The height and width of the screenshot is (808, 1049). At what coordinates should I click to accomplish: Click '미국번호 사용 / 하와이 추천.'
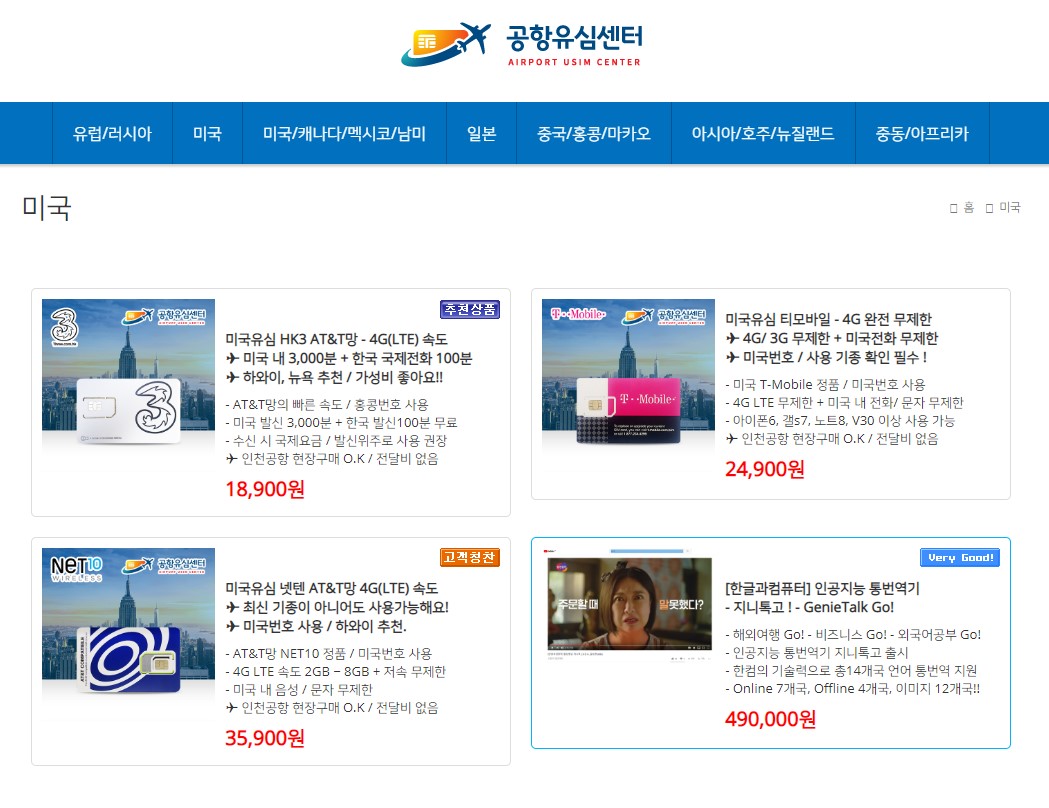(x=324, y=626)
